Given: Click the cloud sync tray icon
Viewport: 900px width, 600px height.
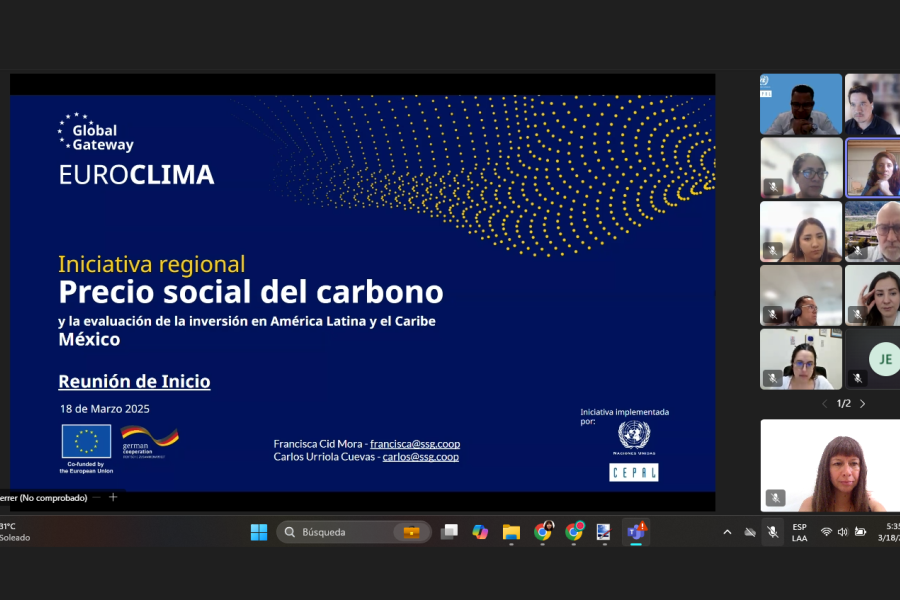Looking at the screenshot, I should click(x=750, y=532).
